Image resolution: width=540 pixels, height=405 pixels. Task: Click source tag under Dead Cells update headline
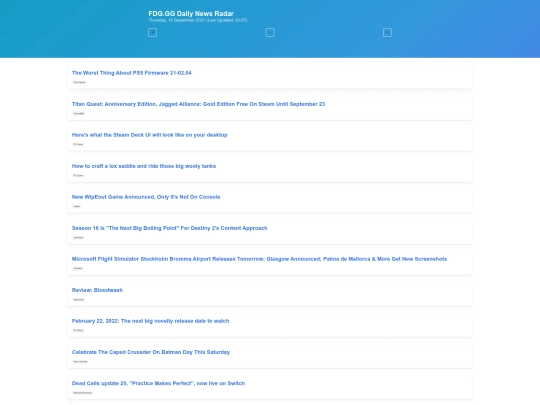pos(83,392)
